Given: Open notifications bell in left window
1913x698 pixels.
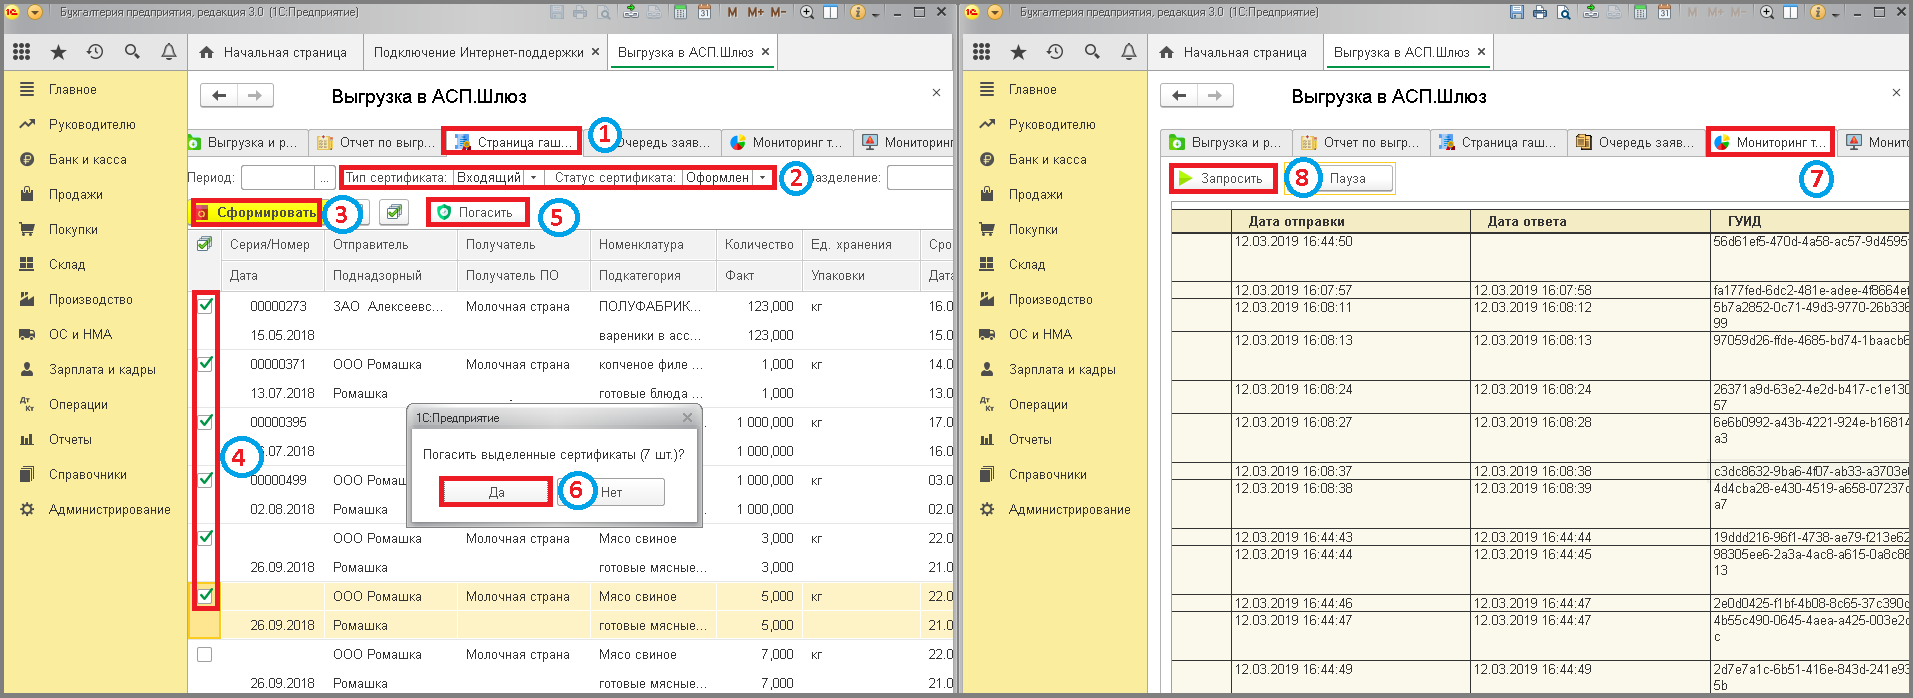Looking at the screenshot, I should 169,52.
